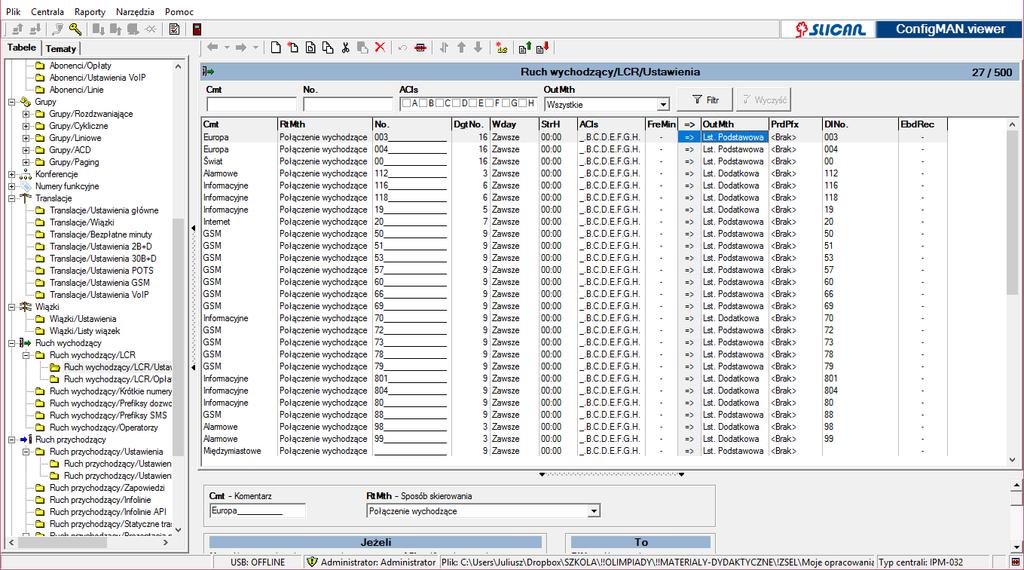Image resolution: width=1024 pixels, height=570 pixels.
Task: Click the undo icon in table toolbar
Action: (x=402, y=48)
